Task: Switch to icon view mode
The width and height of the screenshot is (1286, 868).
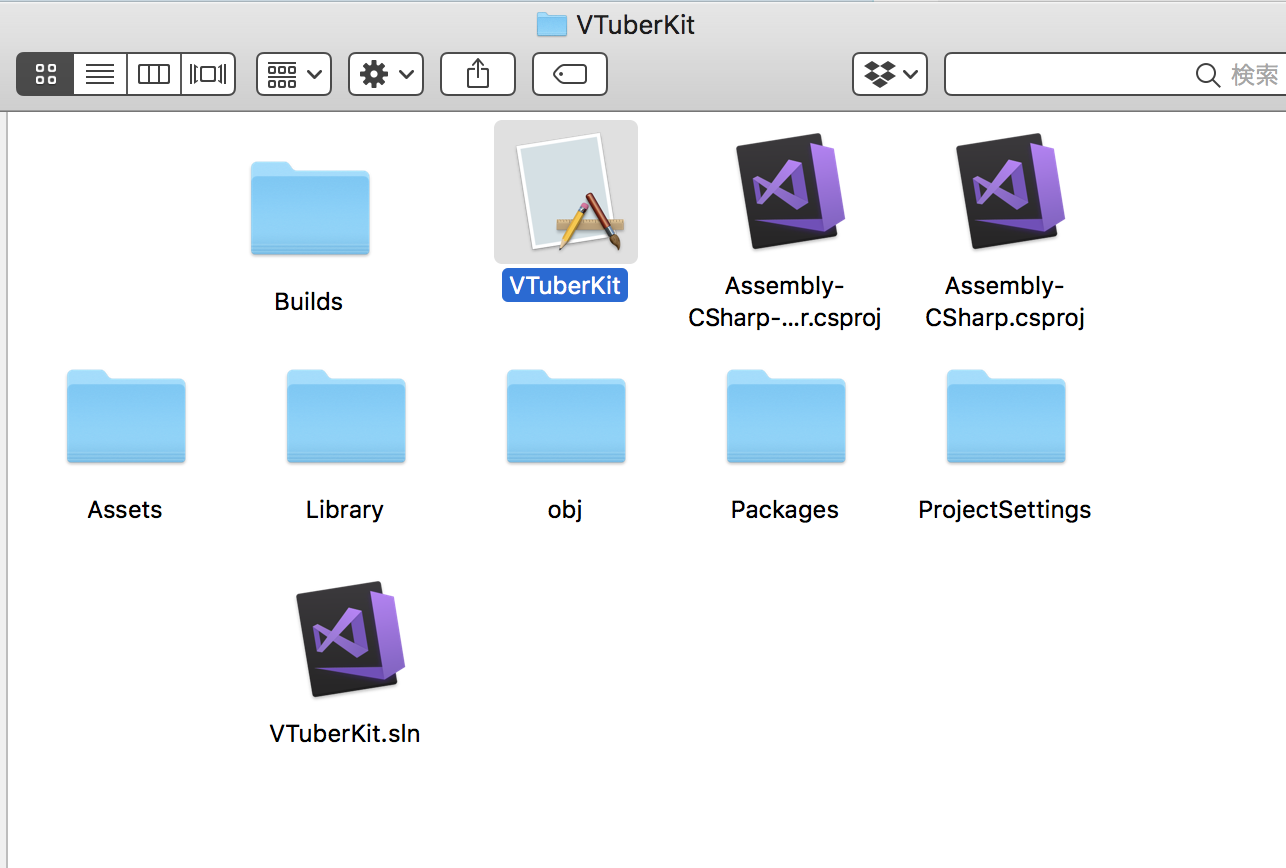Action: click(x=46, y=74)
